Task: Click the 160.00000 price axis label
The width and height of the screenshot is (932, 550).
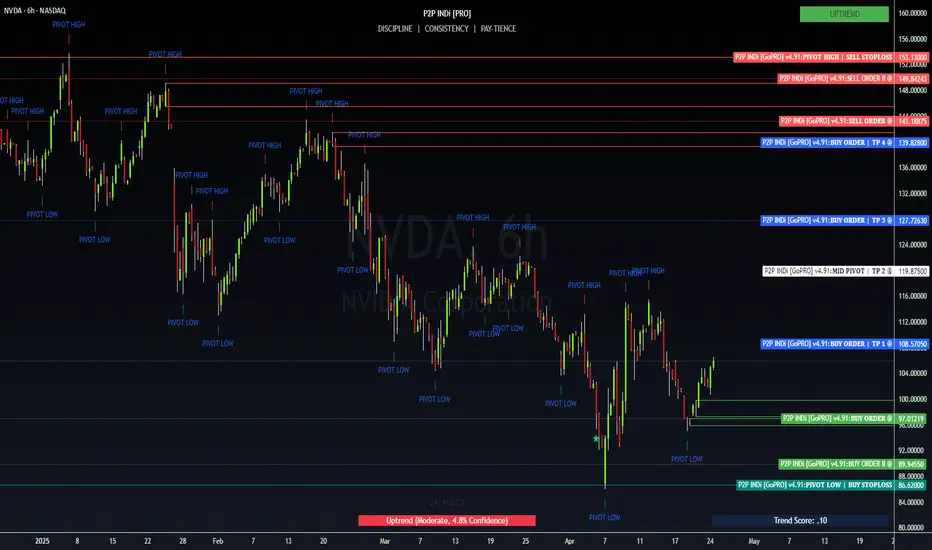Action: (912, 13)
